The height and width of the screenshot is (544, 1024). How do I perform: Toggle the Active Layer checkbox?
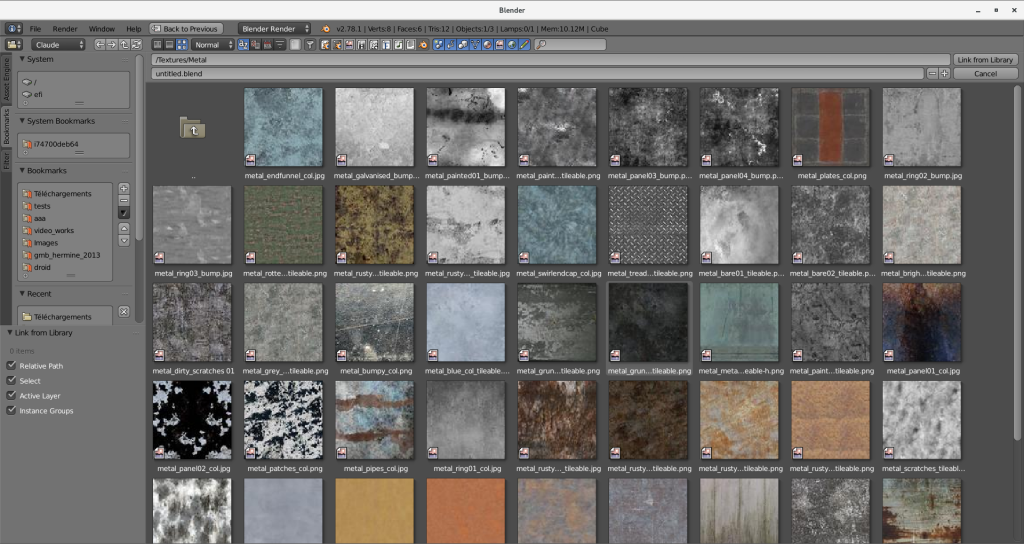point(11,396)
